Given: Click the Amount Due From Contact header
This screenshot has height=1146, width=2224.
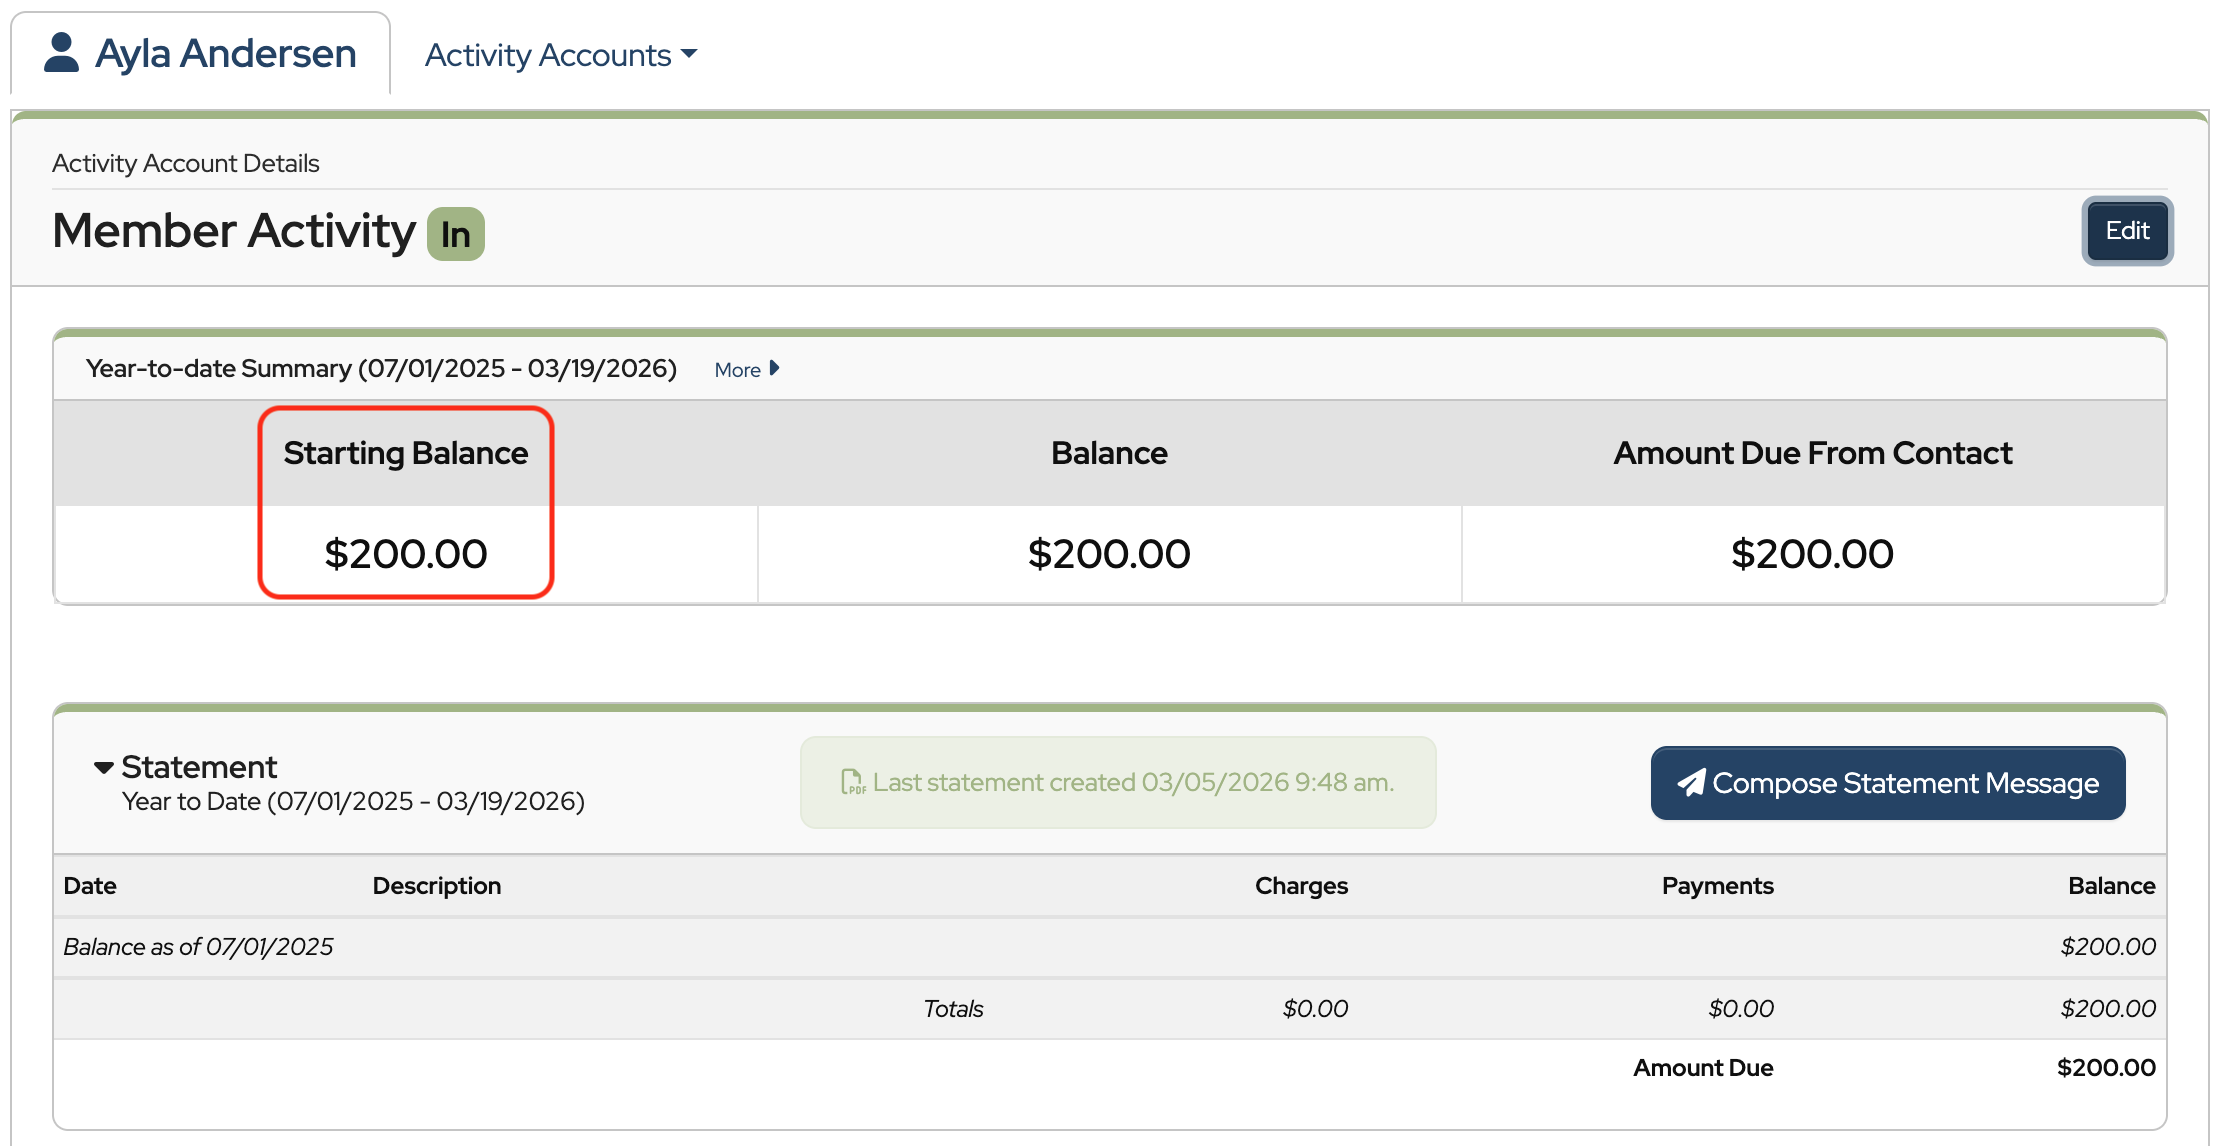Looking at the screenshot, I should (1812, 453).
